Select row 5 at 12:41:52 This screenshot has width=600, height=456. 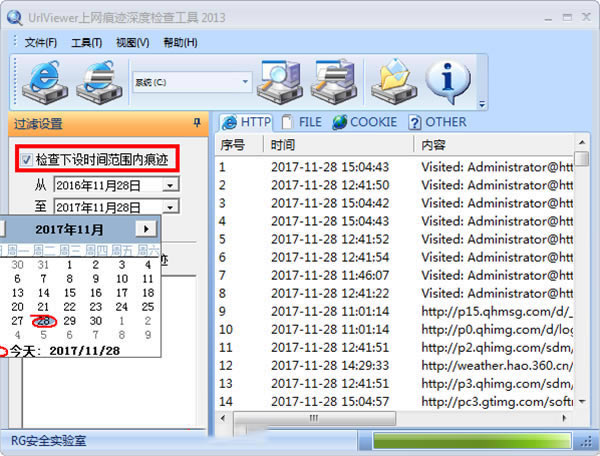395,239
